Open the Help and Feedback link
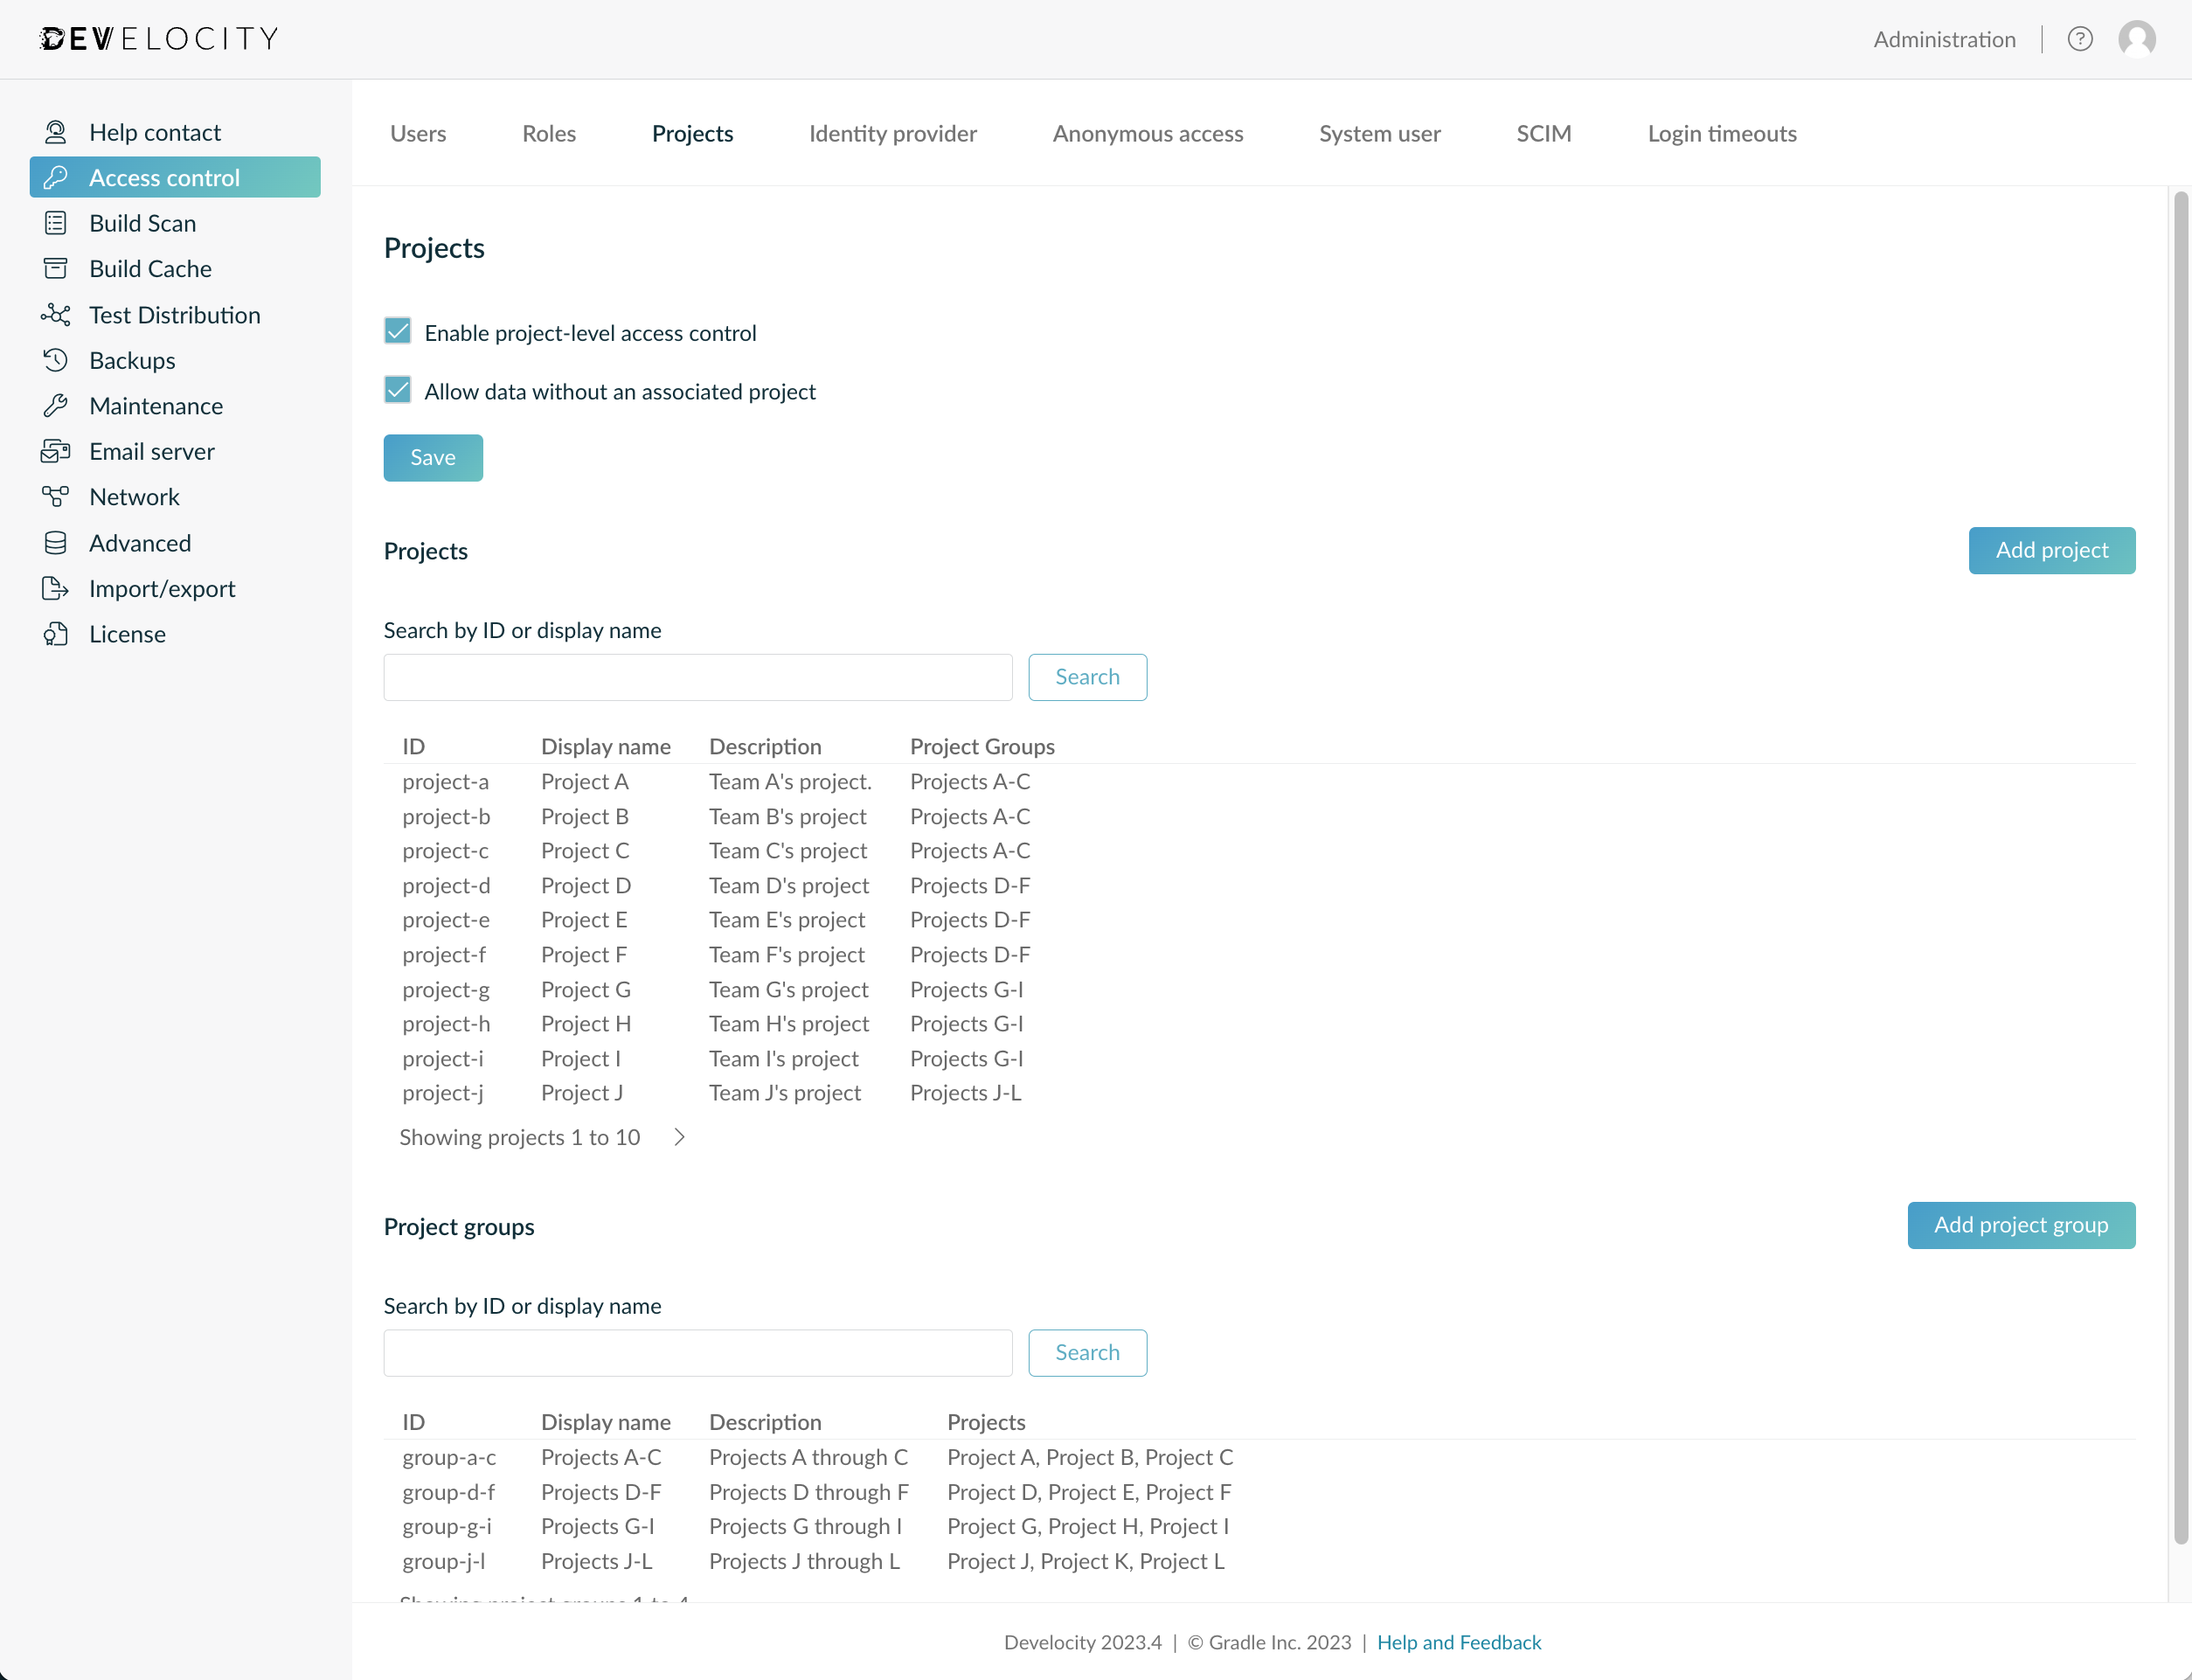The width and height of the screenshot is (2192, 1680). 1458,1642
